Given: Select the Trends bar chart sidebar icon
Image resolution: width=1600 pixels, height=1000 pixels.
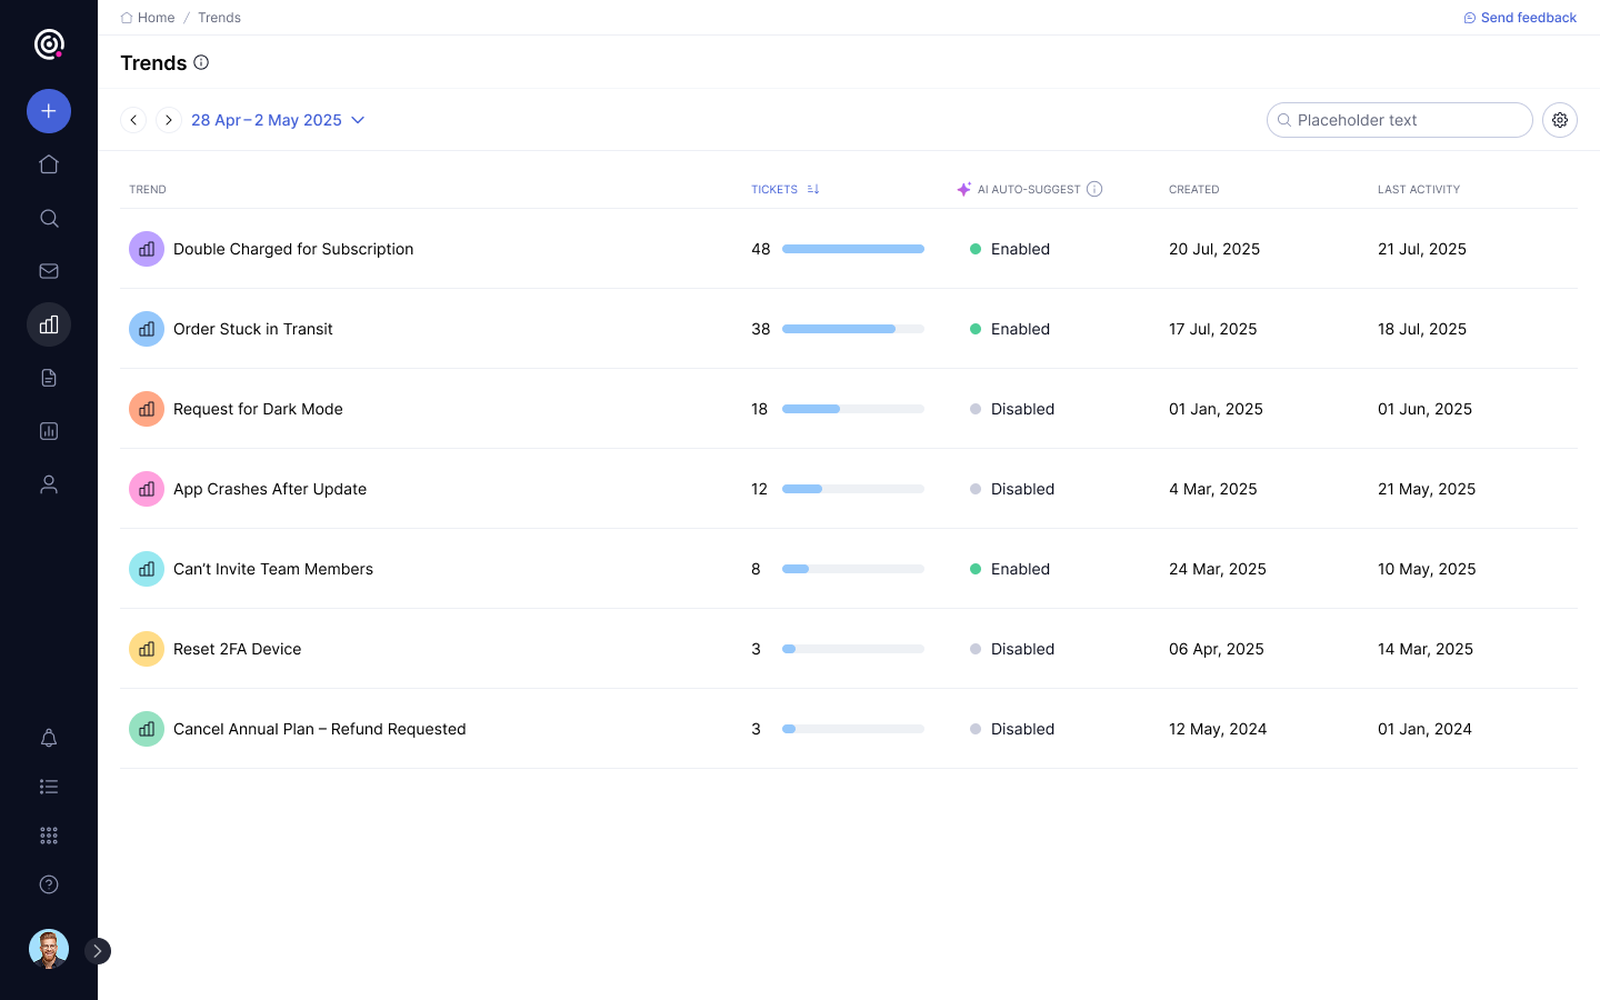Looking at the screenshot, I should pos(48,325).
